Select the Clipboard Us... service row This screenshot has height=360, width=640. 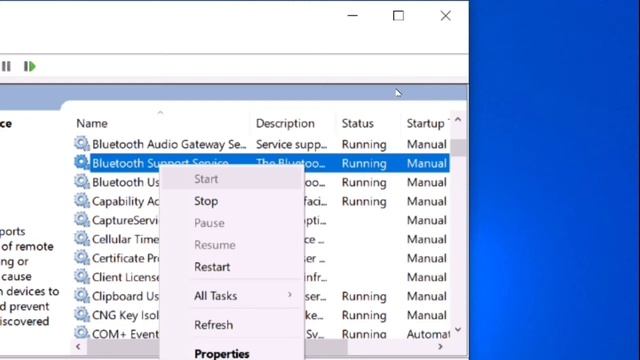[126, 296]
